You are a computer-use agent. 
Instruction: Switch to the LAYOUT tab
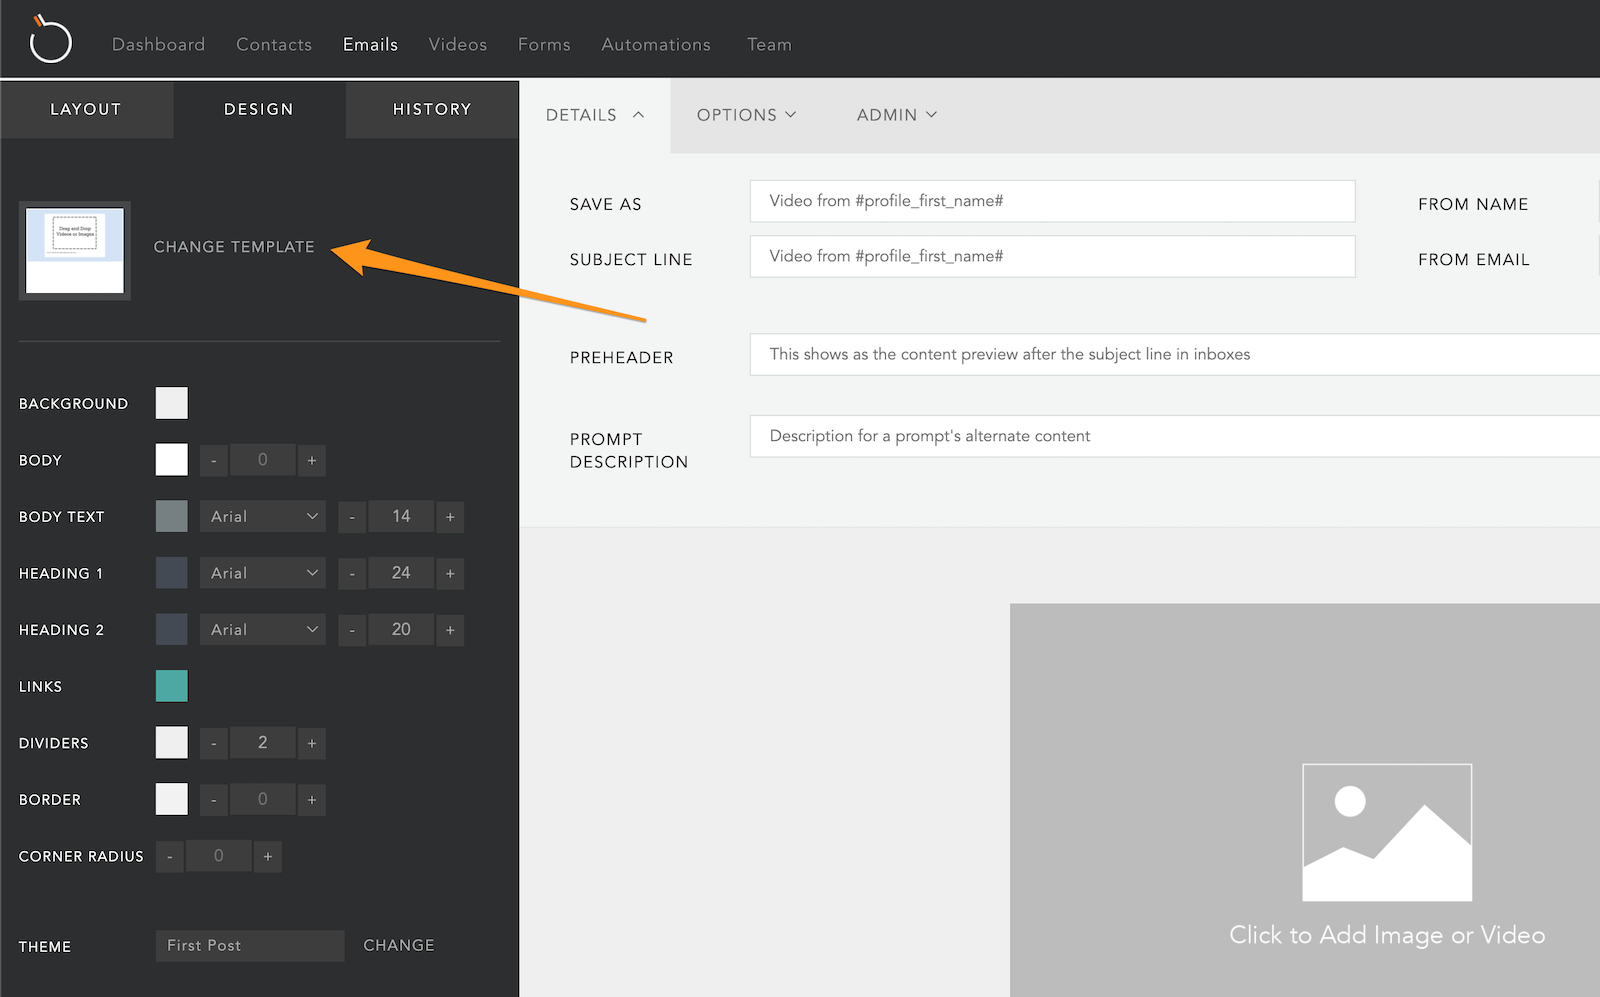click(86, 109)
